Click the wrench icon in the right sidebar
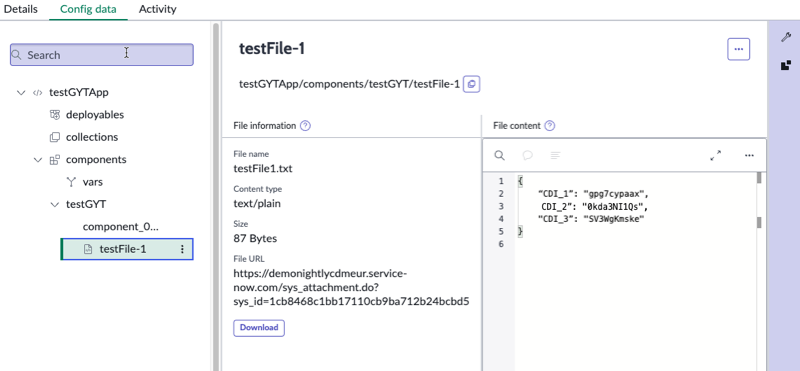 [786, 37]
